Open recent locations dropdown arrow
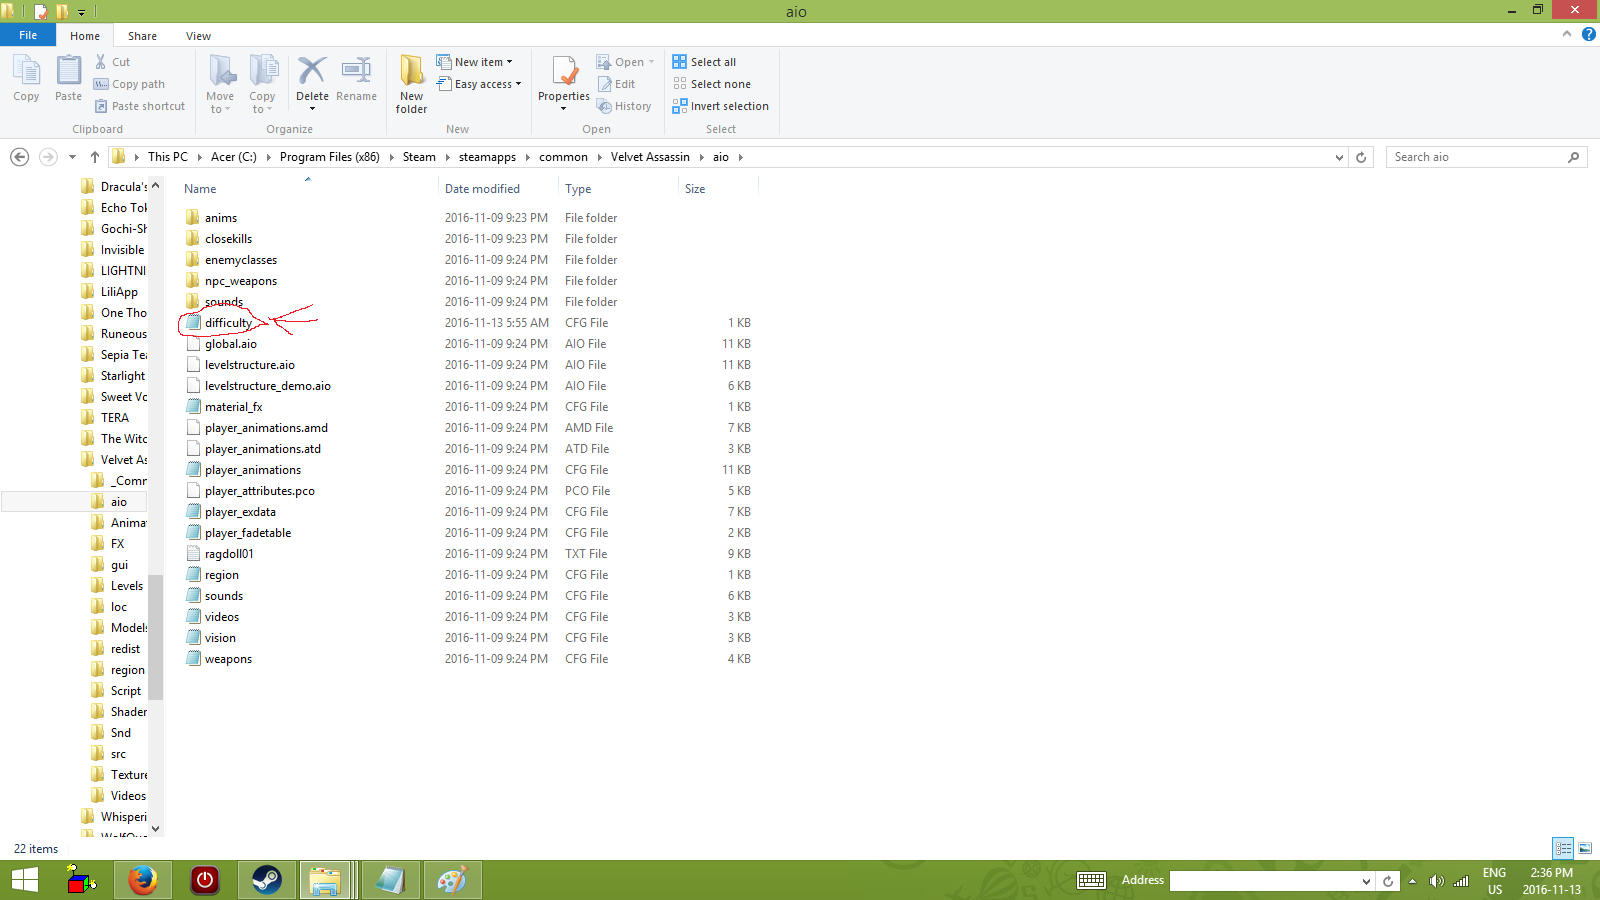This screenshot has width=1600, height=900. 72,157
